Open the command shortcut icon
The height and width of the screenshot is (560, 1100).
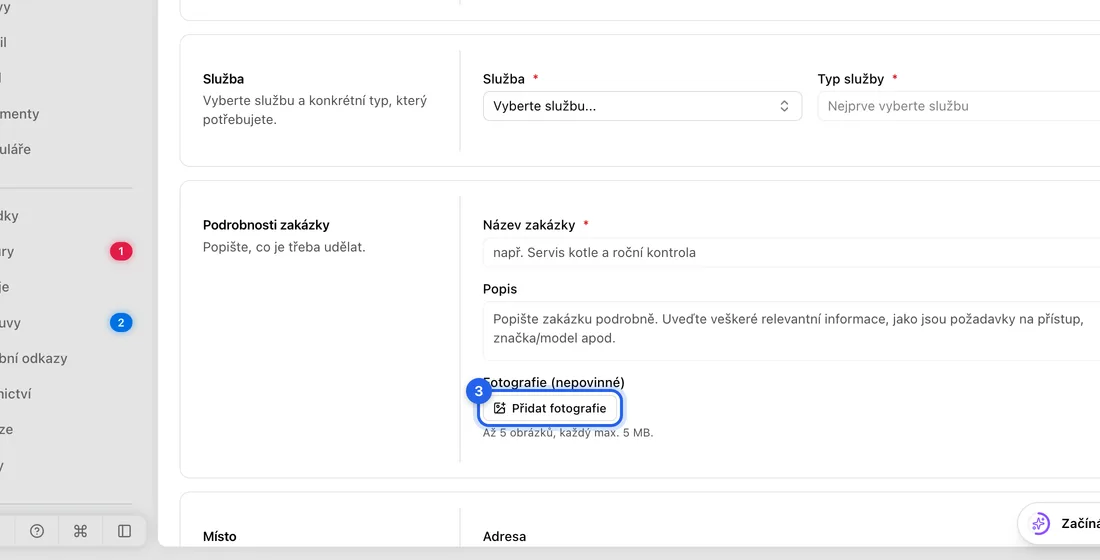[81, 531]
